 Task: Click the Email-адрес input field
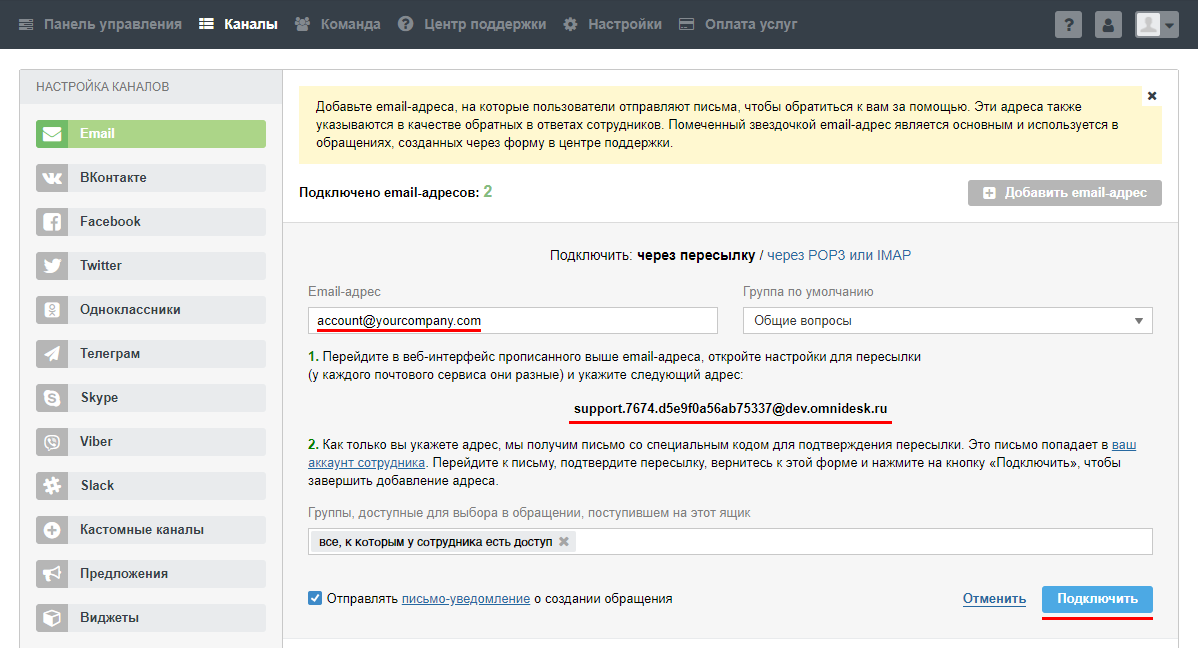point(513,320)
